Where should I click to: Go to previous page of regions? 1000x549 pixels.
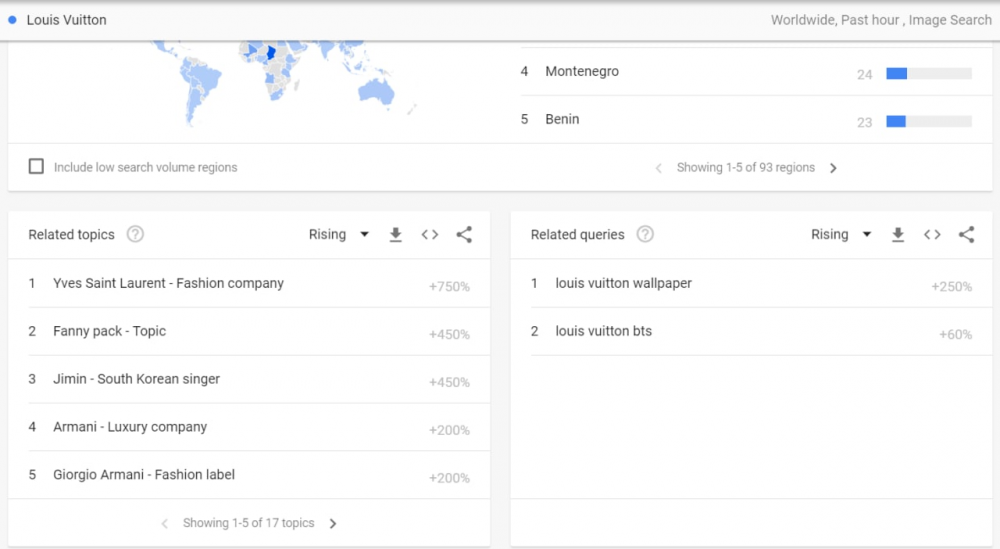(659, 168)
